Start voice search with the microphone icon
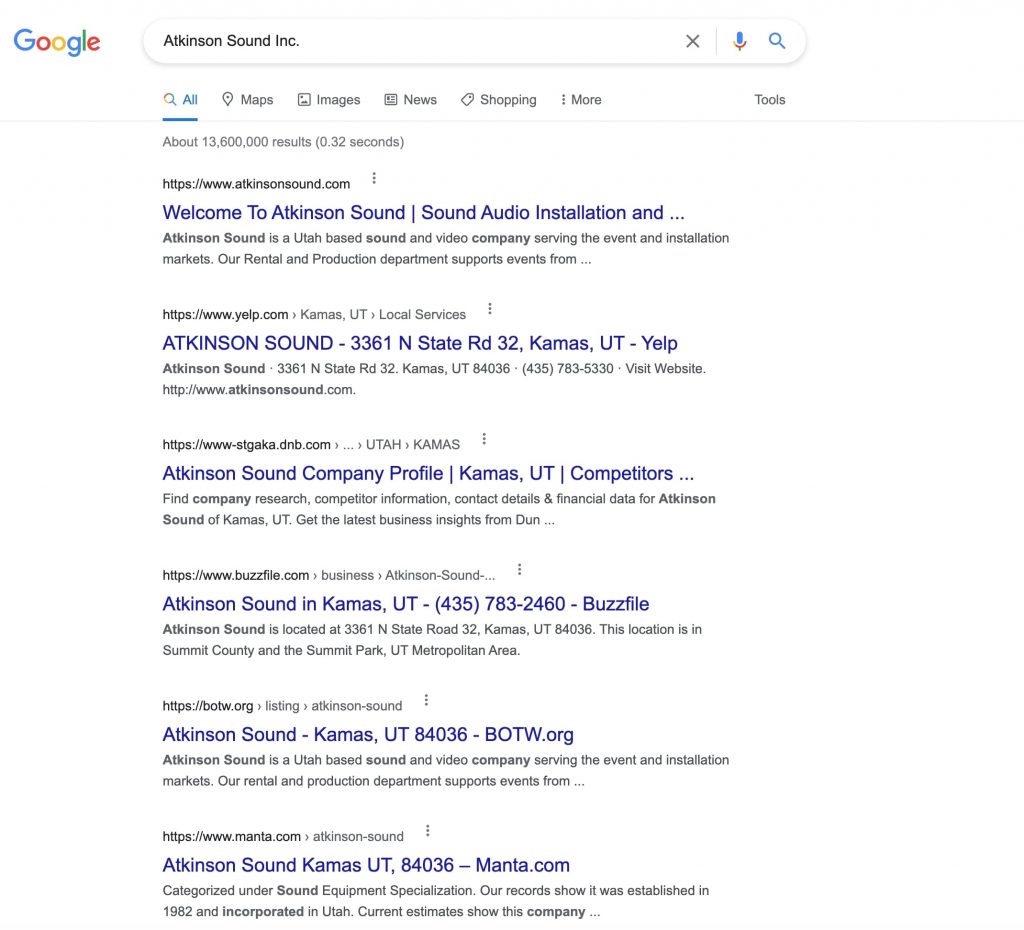Image resolution: width=1024 pixels, height=930 pixels. [x=739, y=41]
